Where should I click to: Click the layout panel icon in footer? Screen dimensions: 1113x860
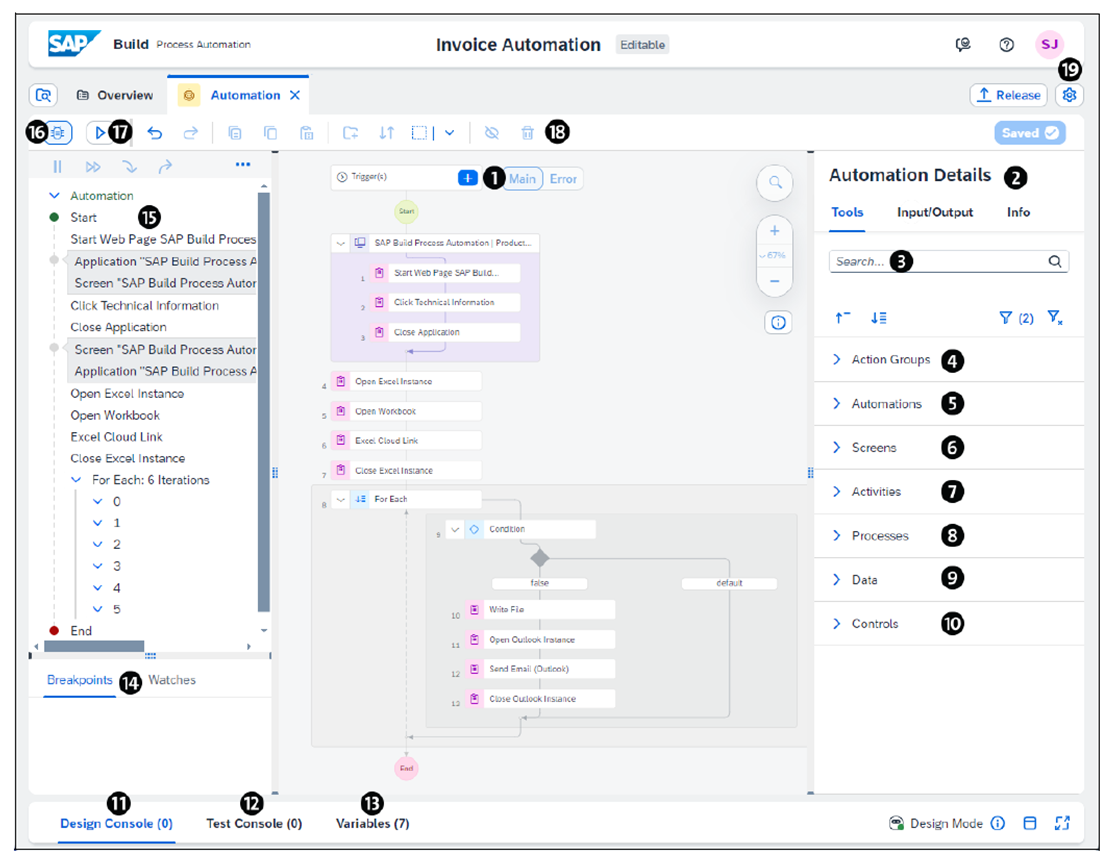[x=1030, y=823]
